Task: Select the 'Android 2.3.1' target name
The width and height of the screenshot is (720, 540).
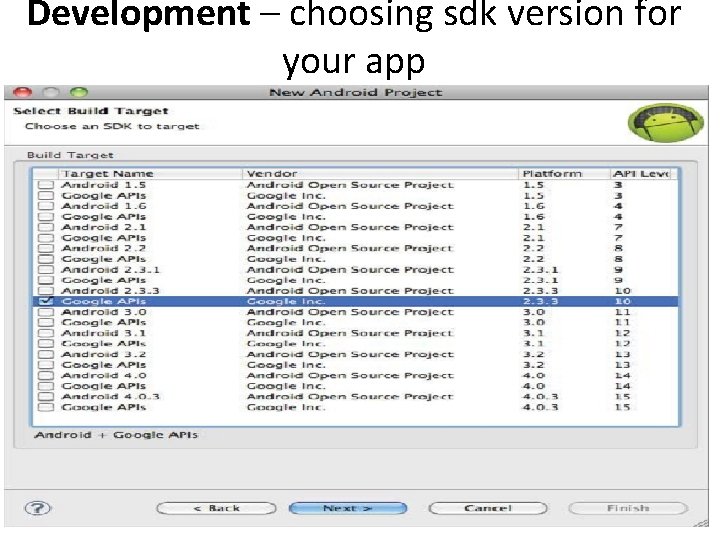Action: click(x=111, y=270)
